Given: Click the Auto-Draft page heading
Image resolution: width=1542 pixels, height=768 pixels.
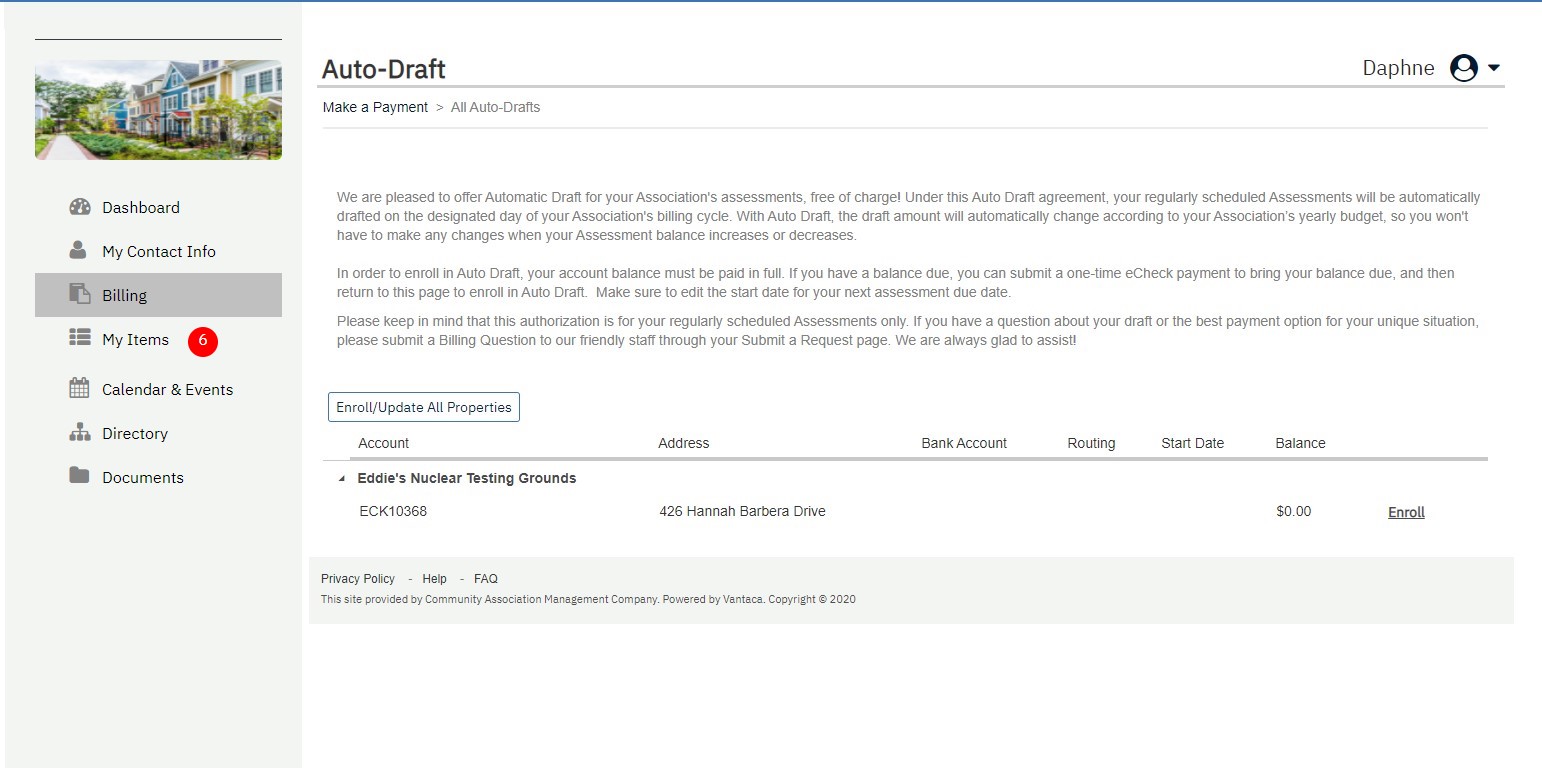Looking at the screenshot, I should [x=384, y=69].
